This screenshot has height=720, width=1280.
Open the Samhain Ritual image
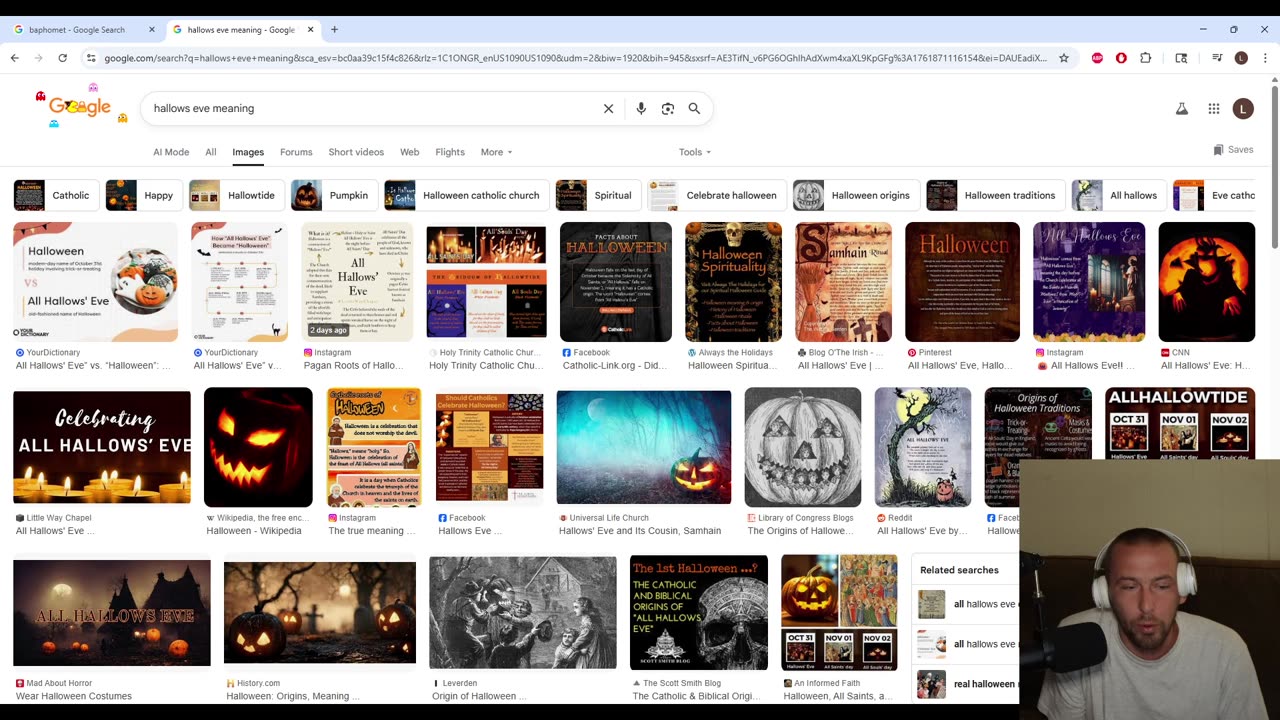coord(843,282)
